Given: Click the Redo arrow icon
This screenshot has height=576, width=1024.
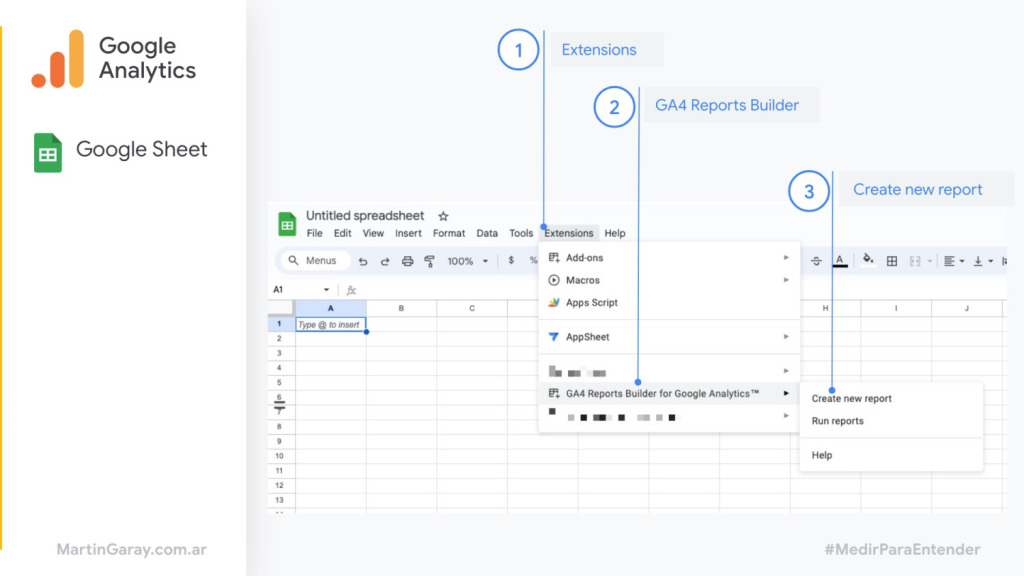Looking at the screenshot, I should (385, 261).
